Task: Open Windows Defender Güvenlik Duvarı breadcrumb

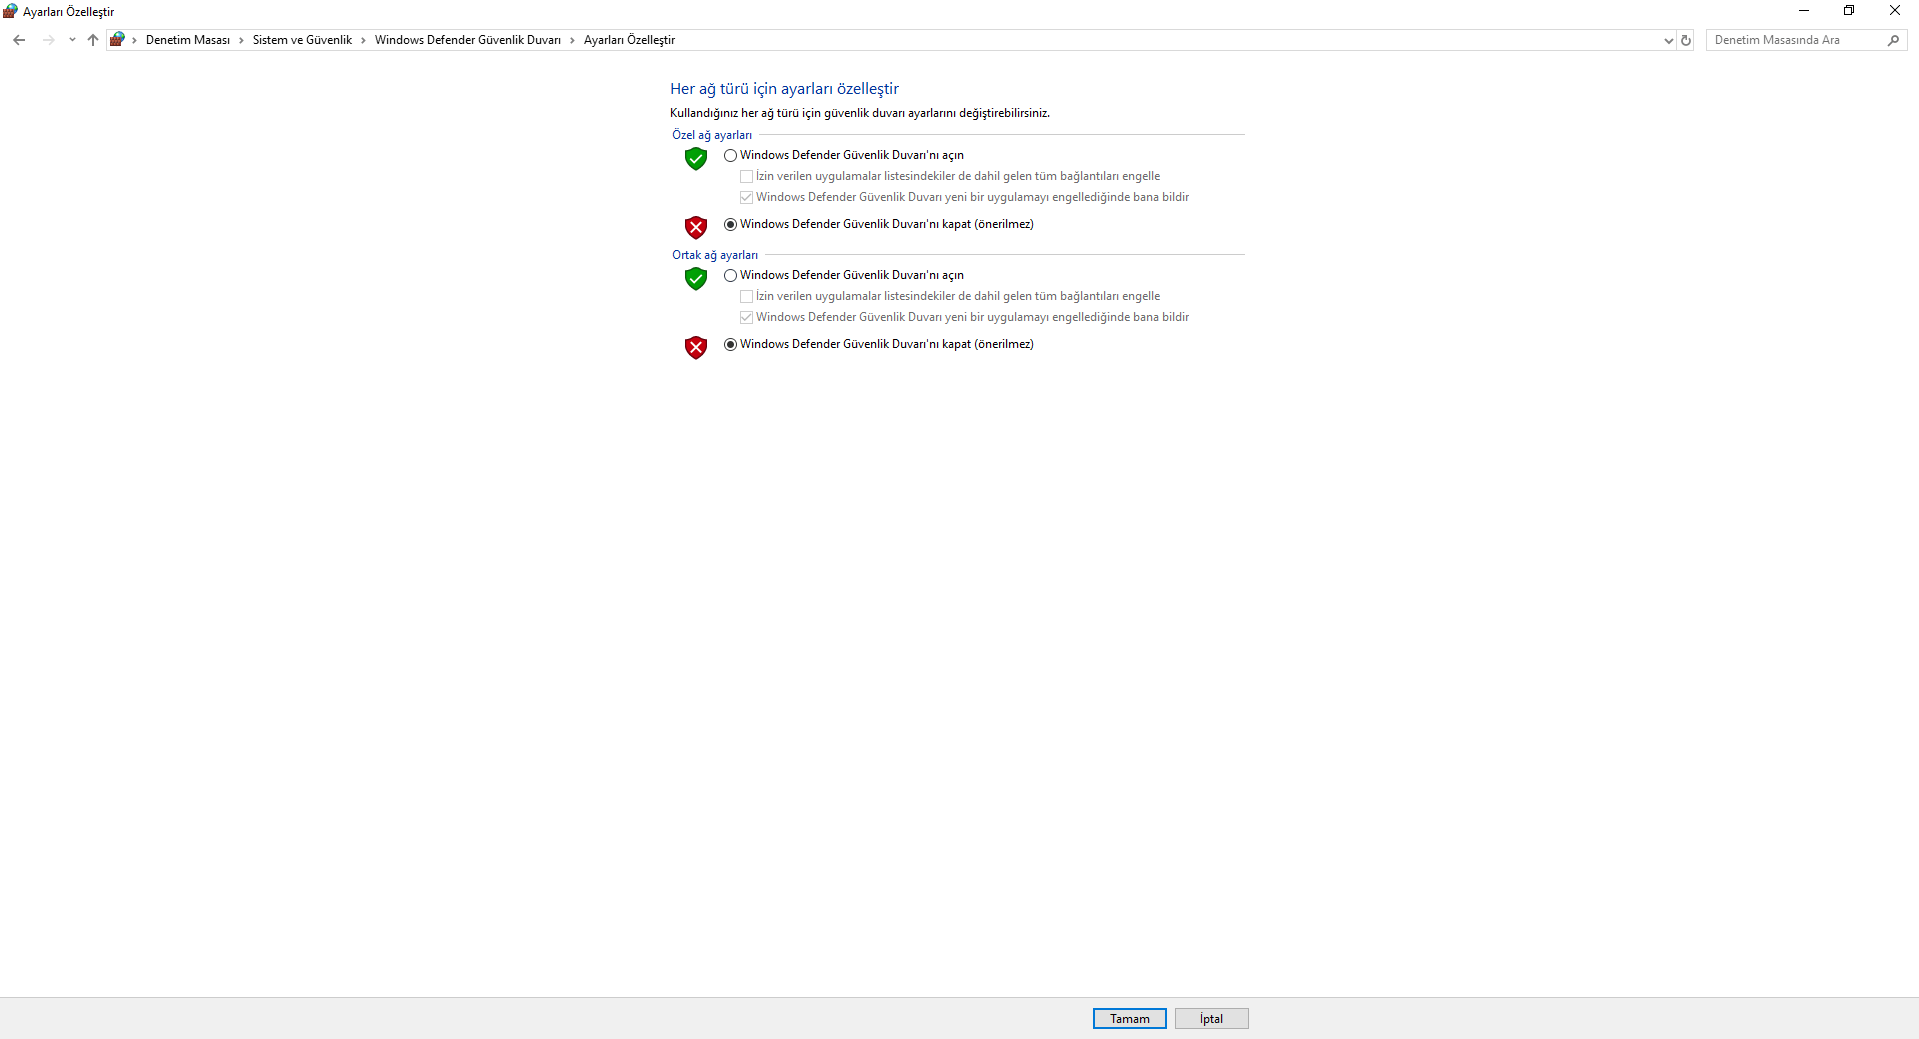Action: [x=468, y=40]
